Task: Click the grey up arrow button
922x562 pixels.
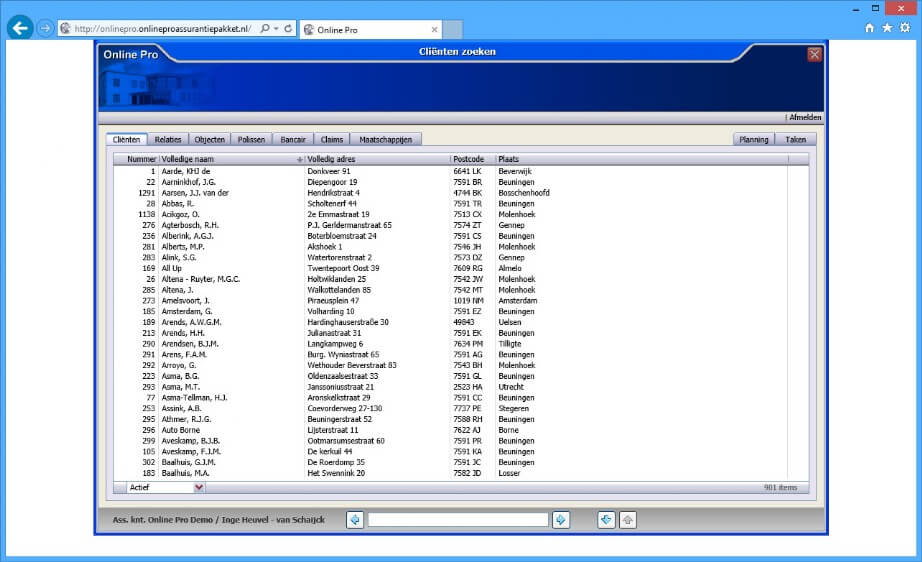Action: (x=628, y=520)
